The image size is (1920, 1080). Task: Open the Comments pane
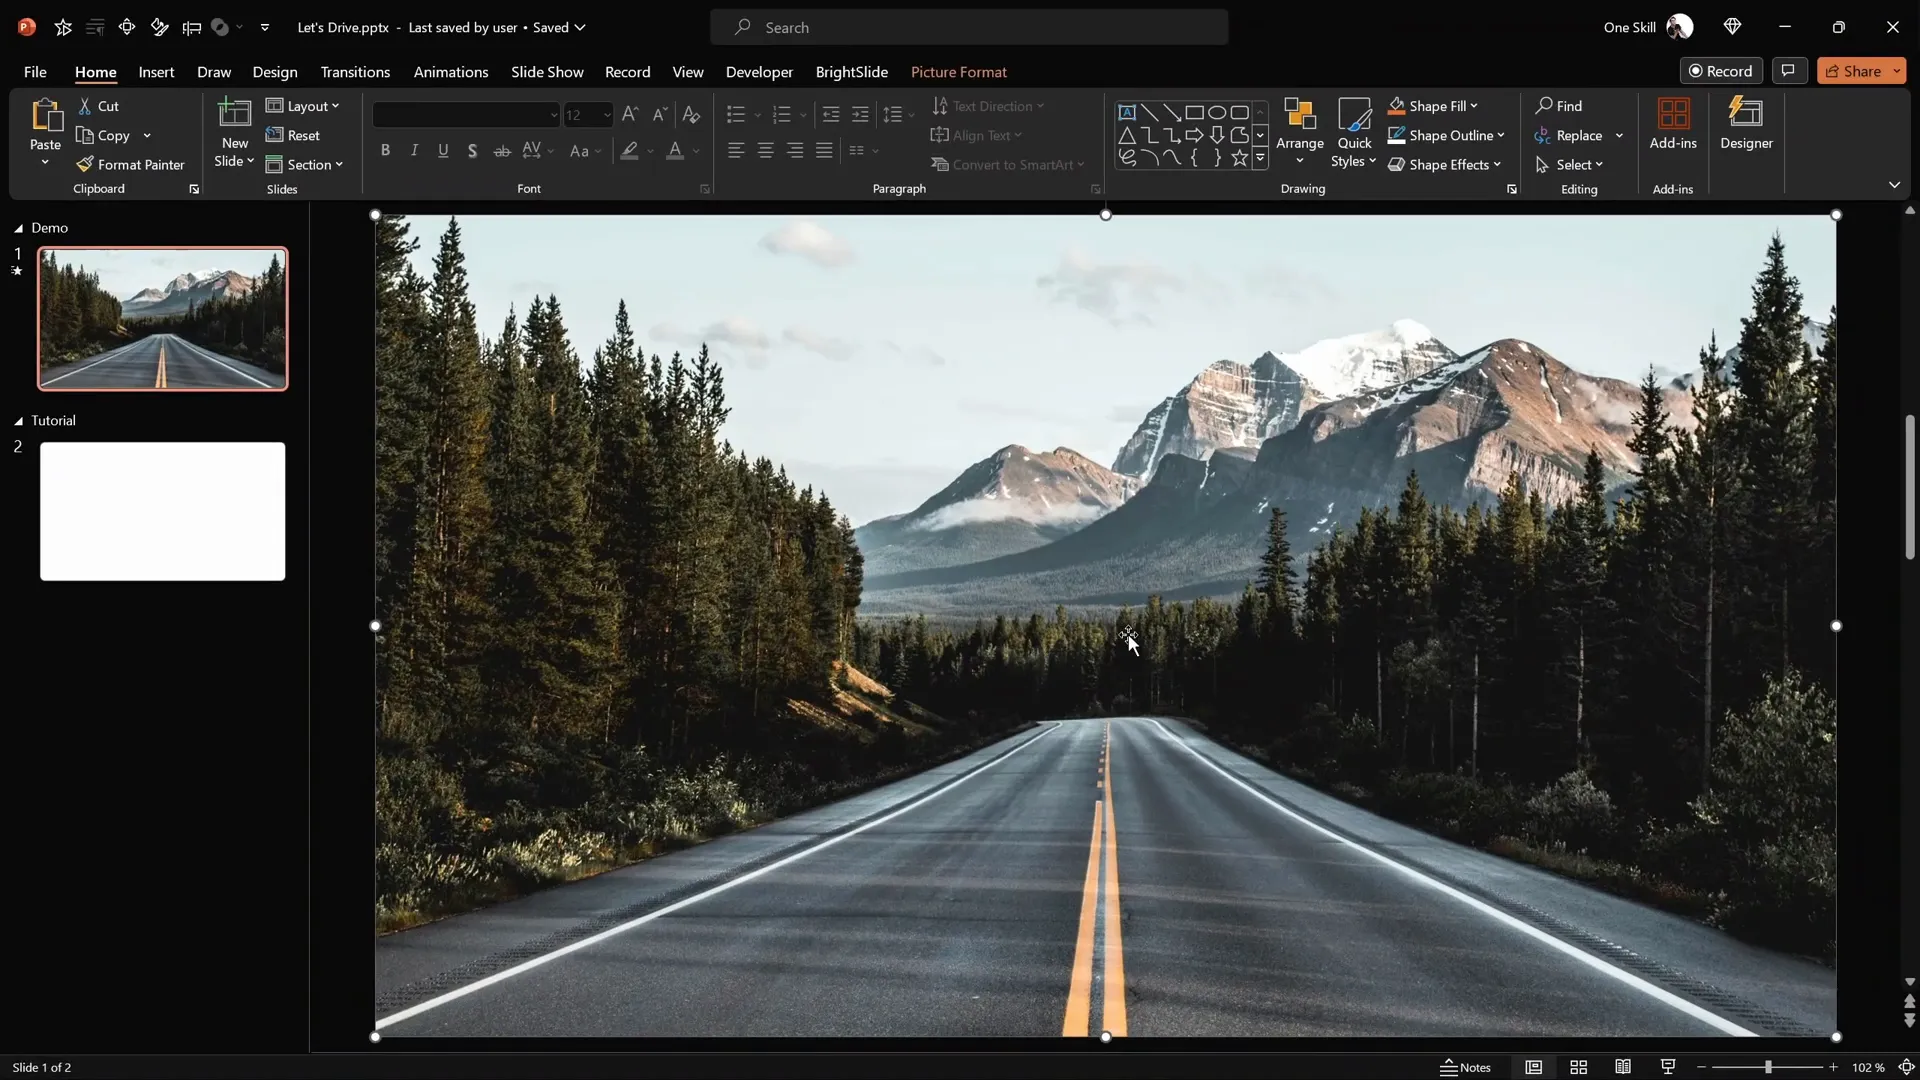(1788, 71)
